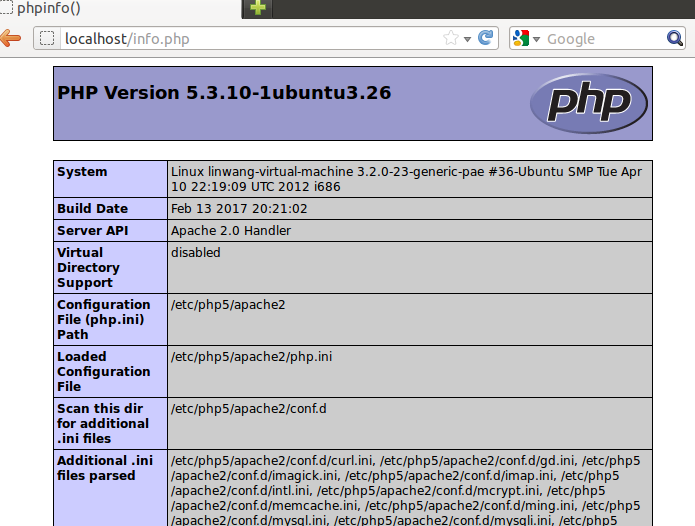The width and height of the screenshot is (695, 526).
Task: Click the PHP logo image
Action: pos(589,103)
